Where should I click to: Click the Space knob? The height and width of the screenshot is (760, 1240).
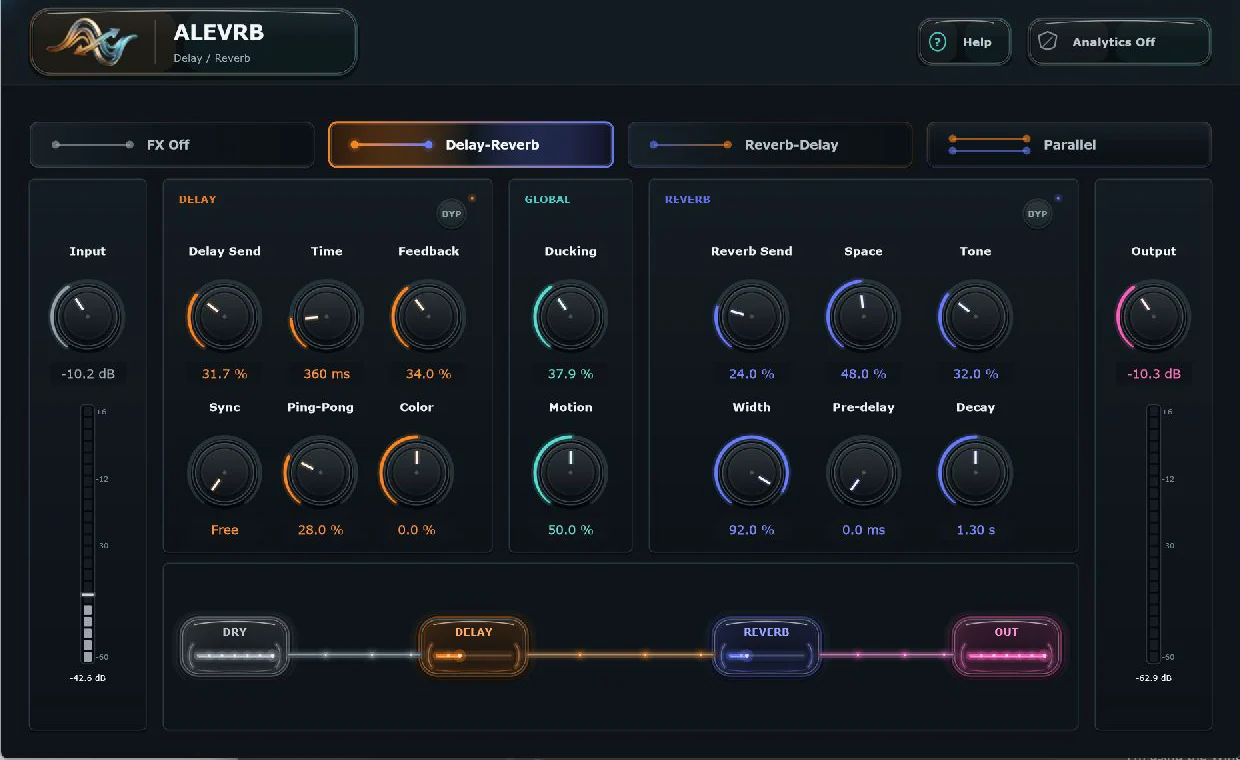[x=863, y=316]
